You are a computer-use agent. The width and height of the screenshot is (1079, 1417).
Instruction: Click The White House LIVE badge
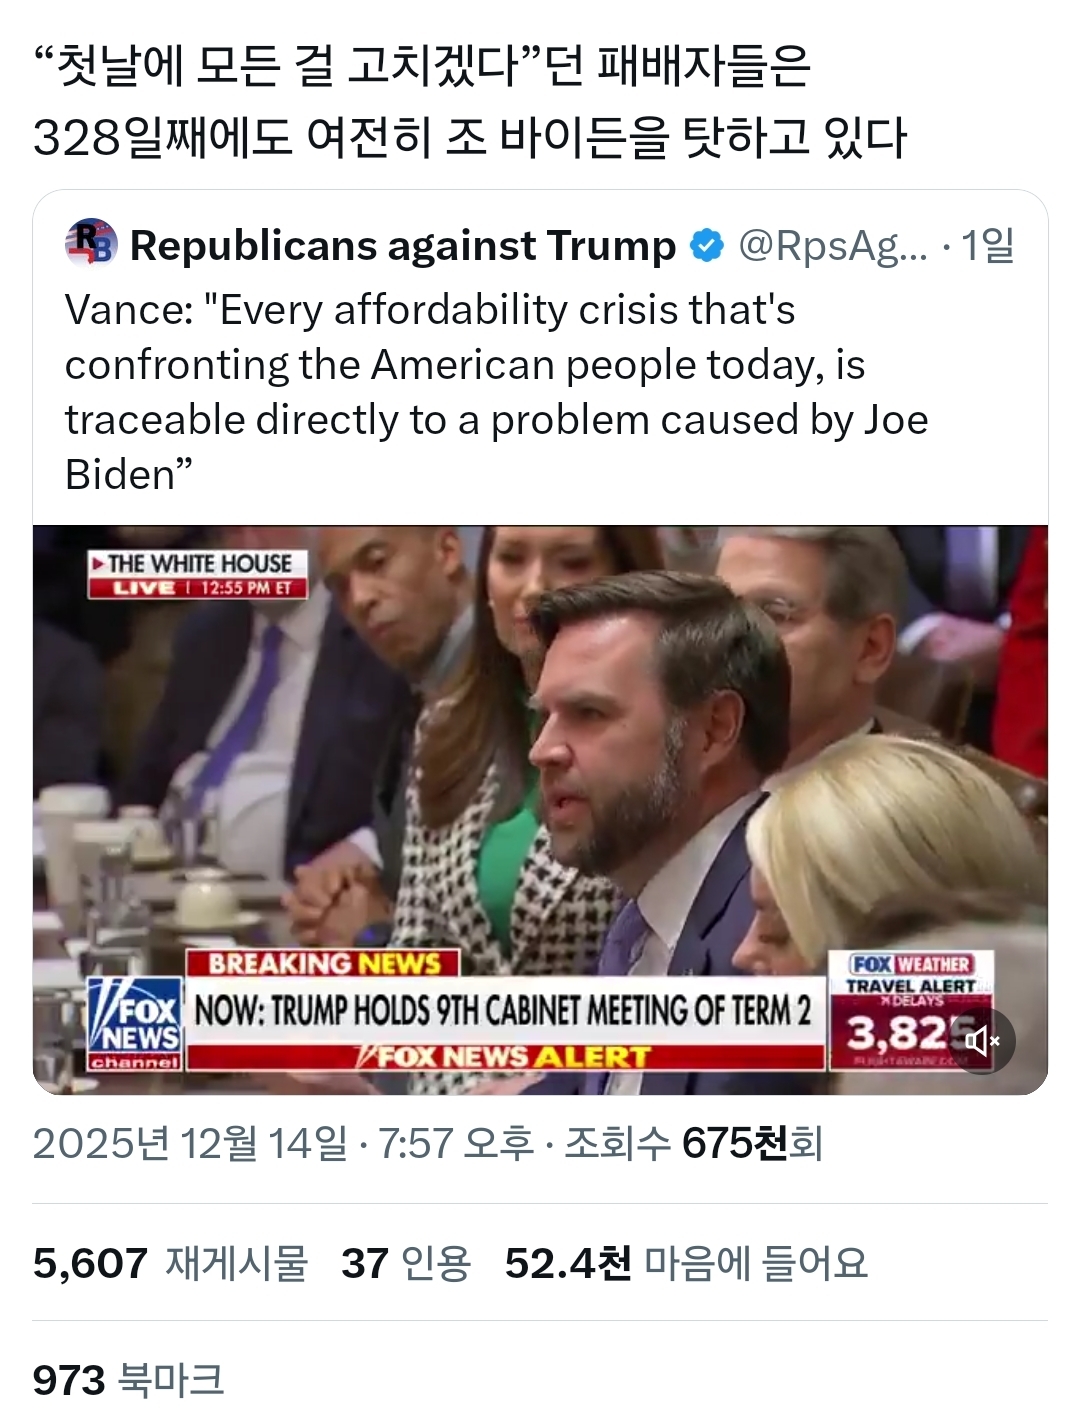coord(199,574)
